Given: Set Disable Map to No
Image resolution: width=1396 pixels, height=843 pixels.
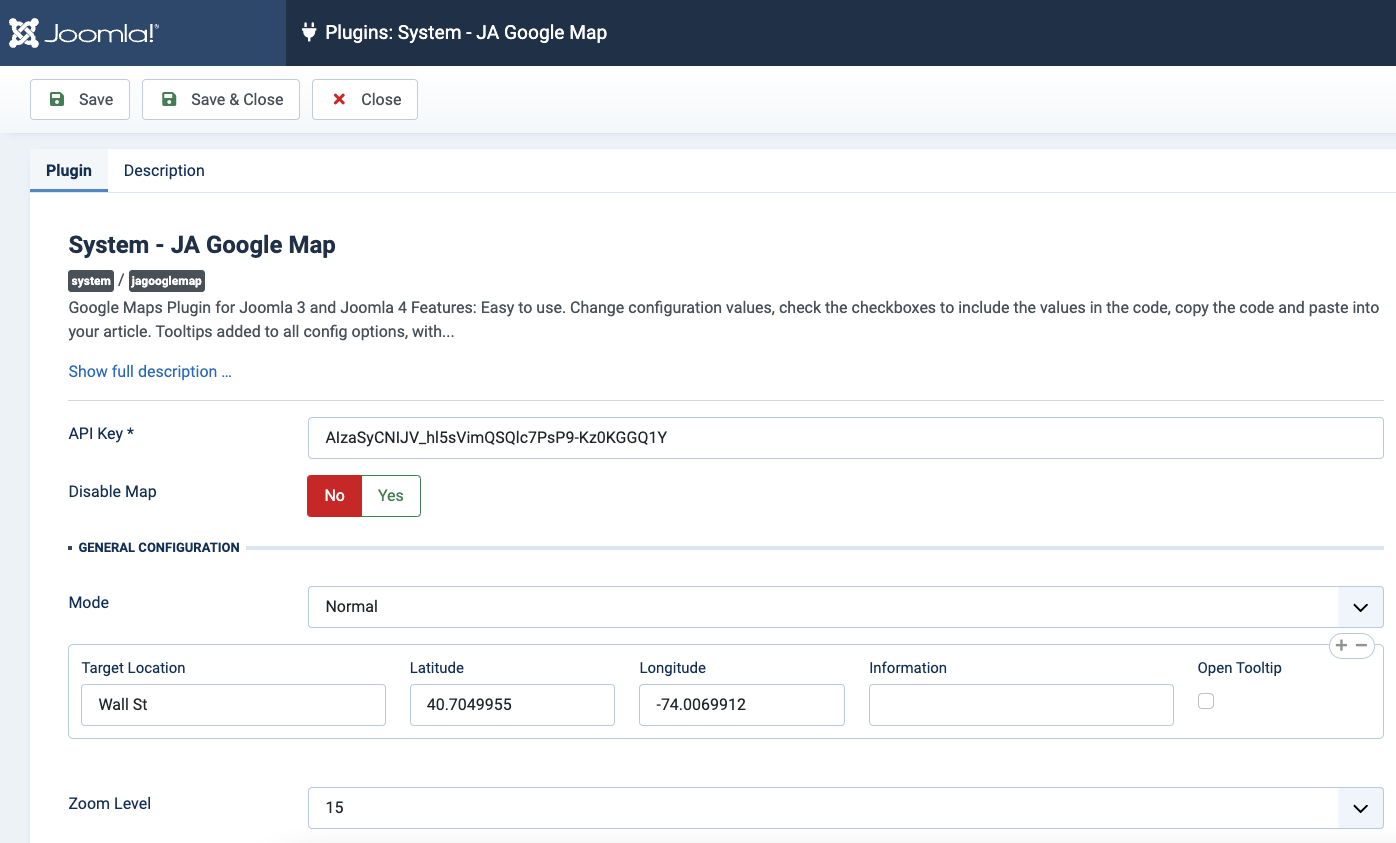Looking at the screenshot, I should tap(334, 496).
